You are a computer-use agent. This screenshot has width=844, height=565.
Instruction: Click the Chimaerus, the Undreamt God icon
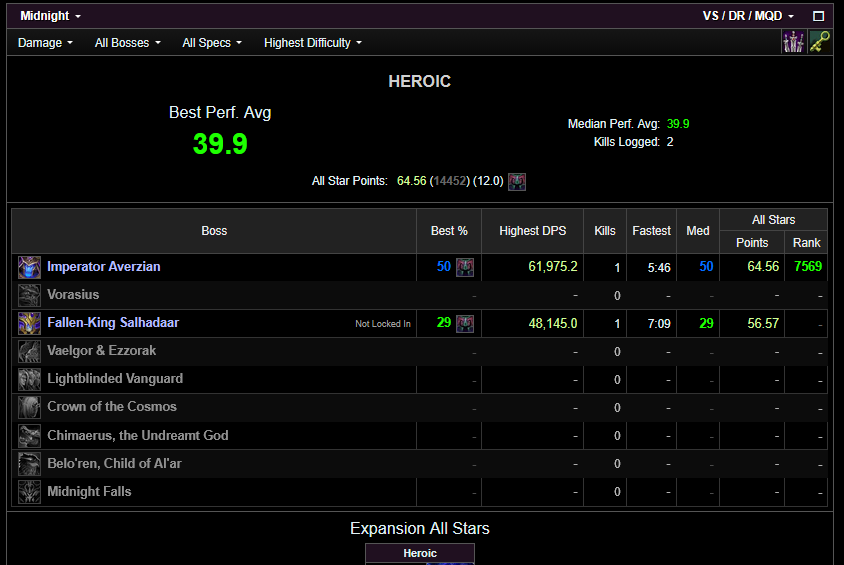pyautogui.click(x=29, y=435)
